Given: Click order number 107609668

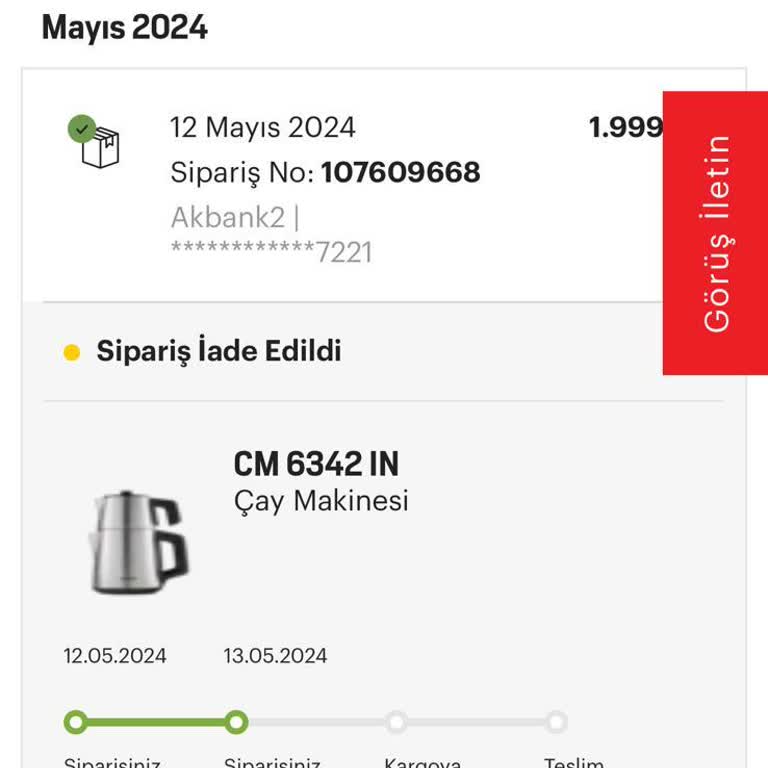Looking at the screenshot, I should (x=400, y=173).
